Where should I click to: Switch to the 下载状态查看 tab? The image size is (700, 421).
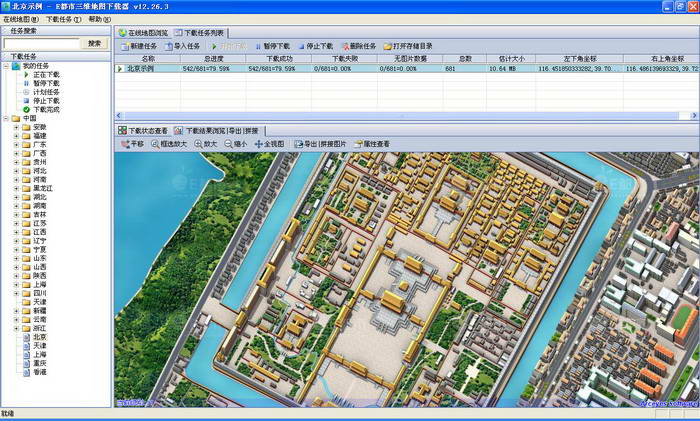click(143, 131)
